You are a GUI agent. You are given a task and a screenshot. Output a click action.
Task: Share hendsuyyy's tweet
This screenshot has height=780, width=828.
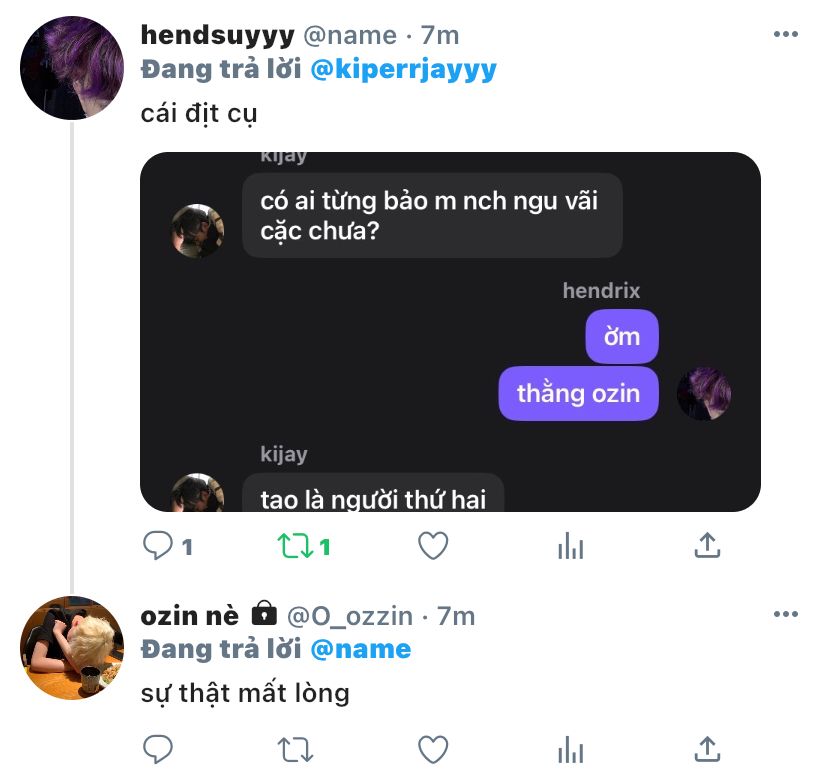pyautogui.click(x=707, y=546)
